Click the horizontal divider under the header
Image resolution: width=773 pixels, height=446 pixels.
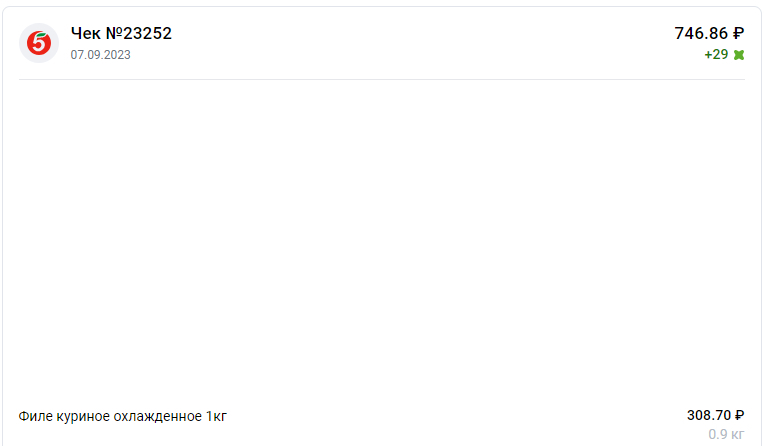point(382,79)
